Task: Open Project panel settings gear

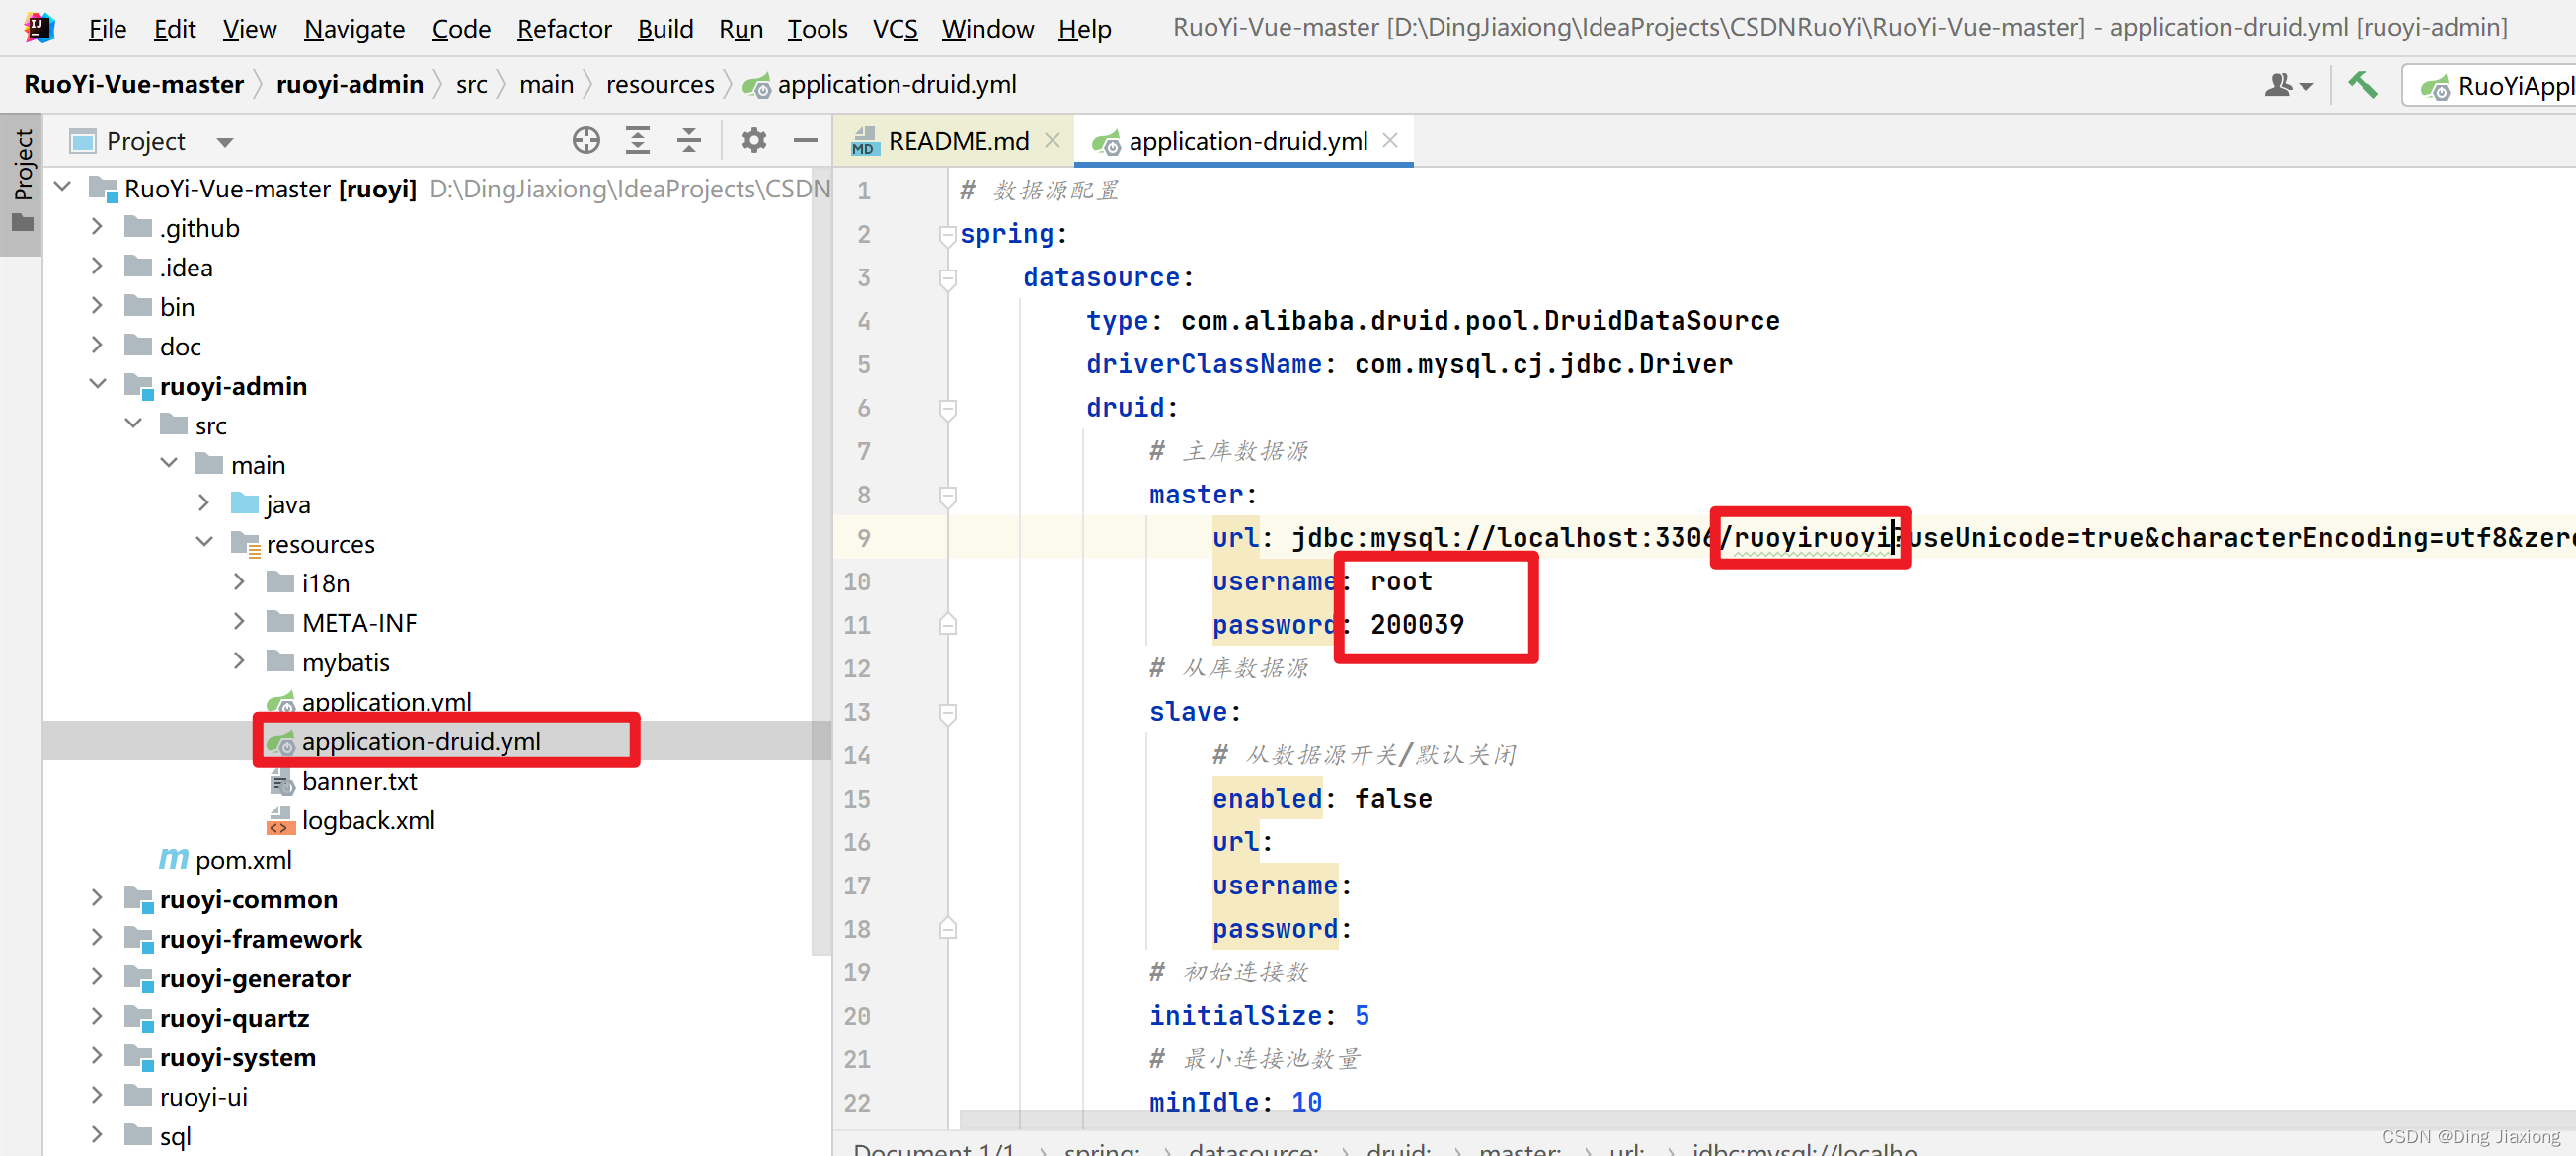Action: click(754, 141)
